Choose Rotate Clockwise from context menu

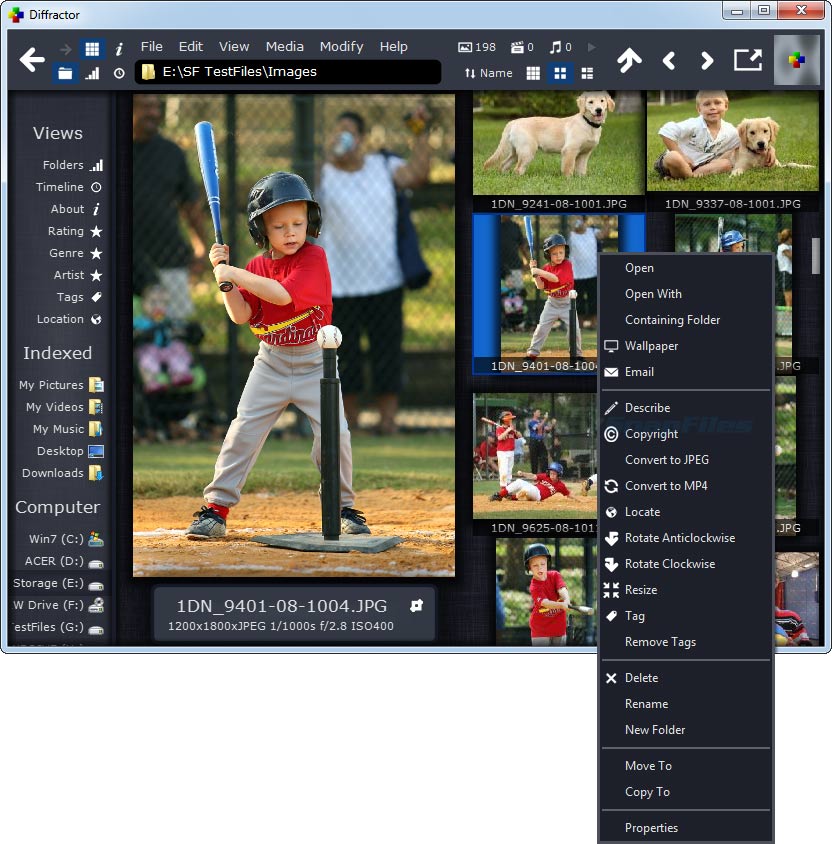pos(670,564)
